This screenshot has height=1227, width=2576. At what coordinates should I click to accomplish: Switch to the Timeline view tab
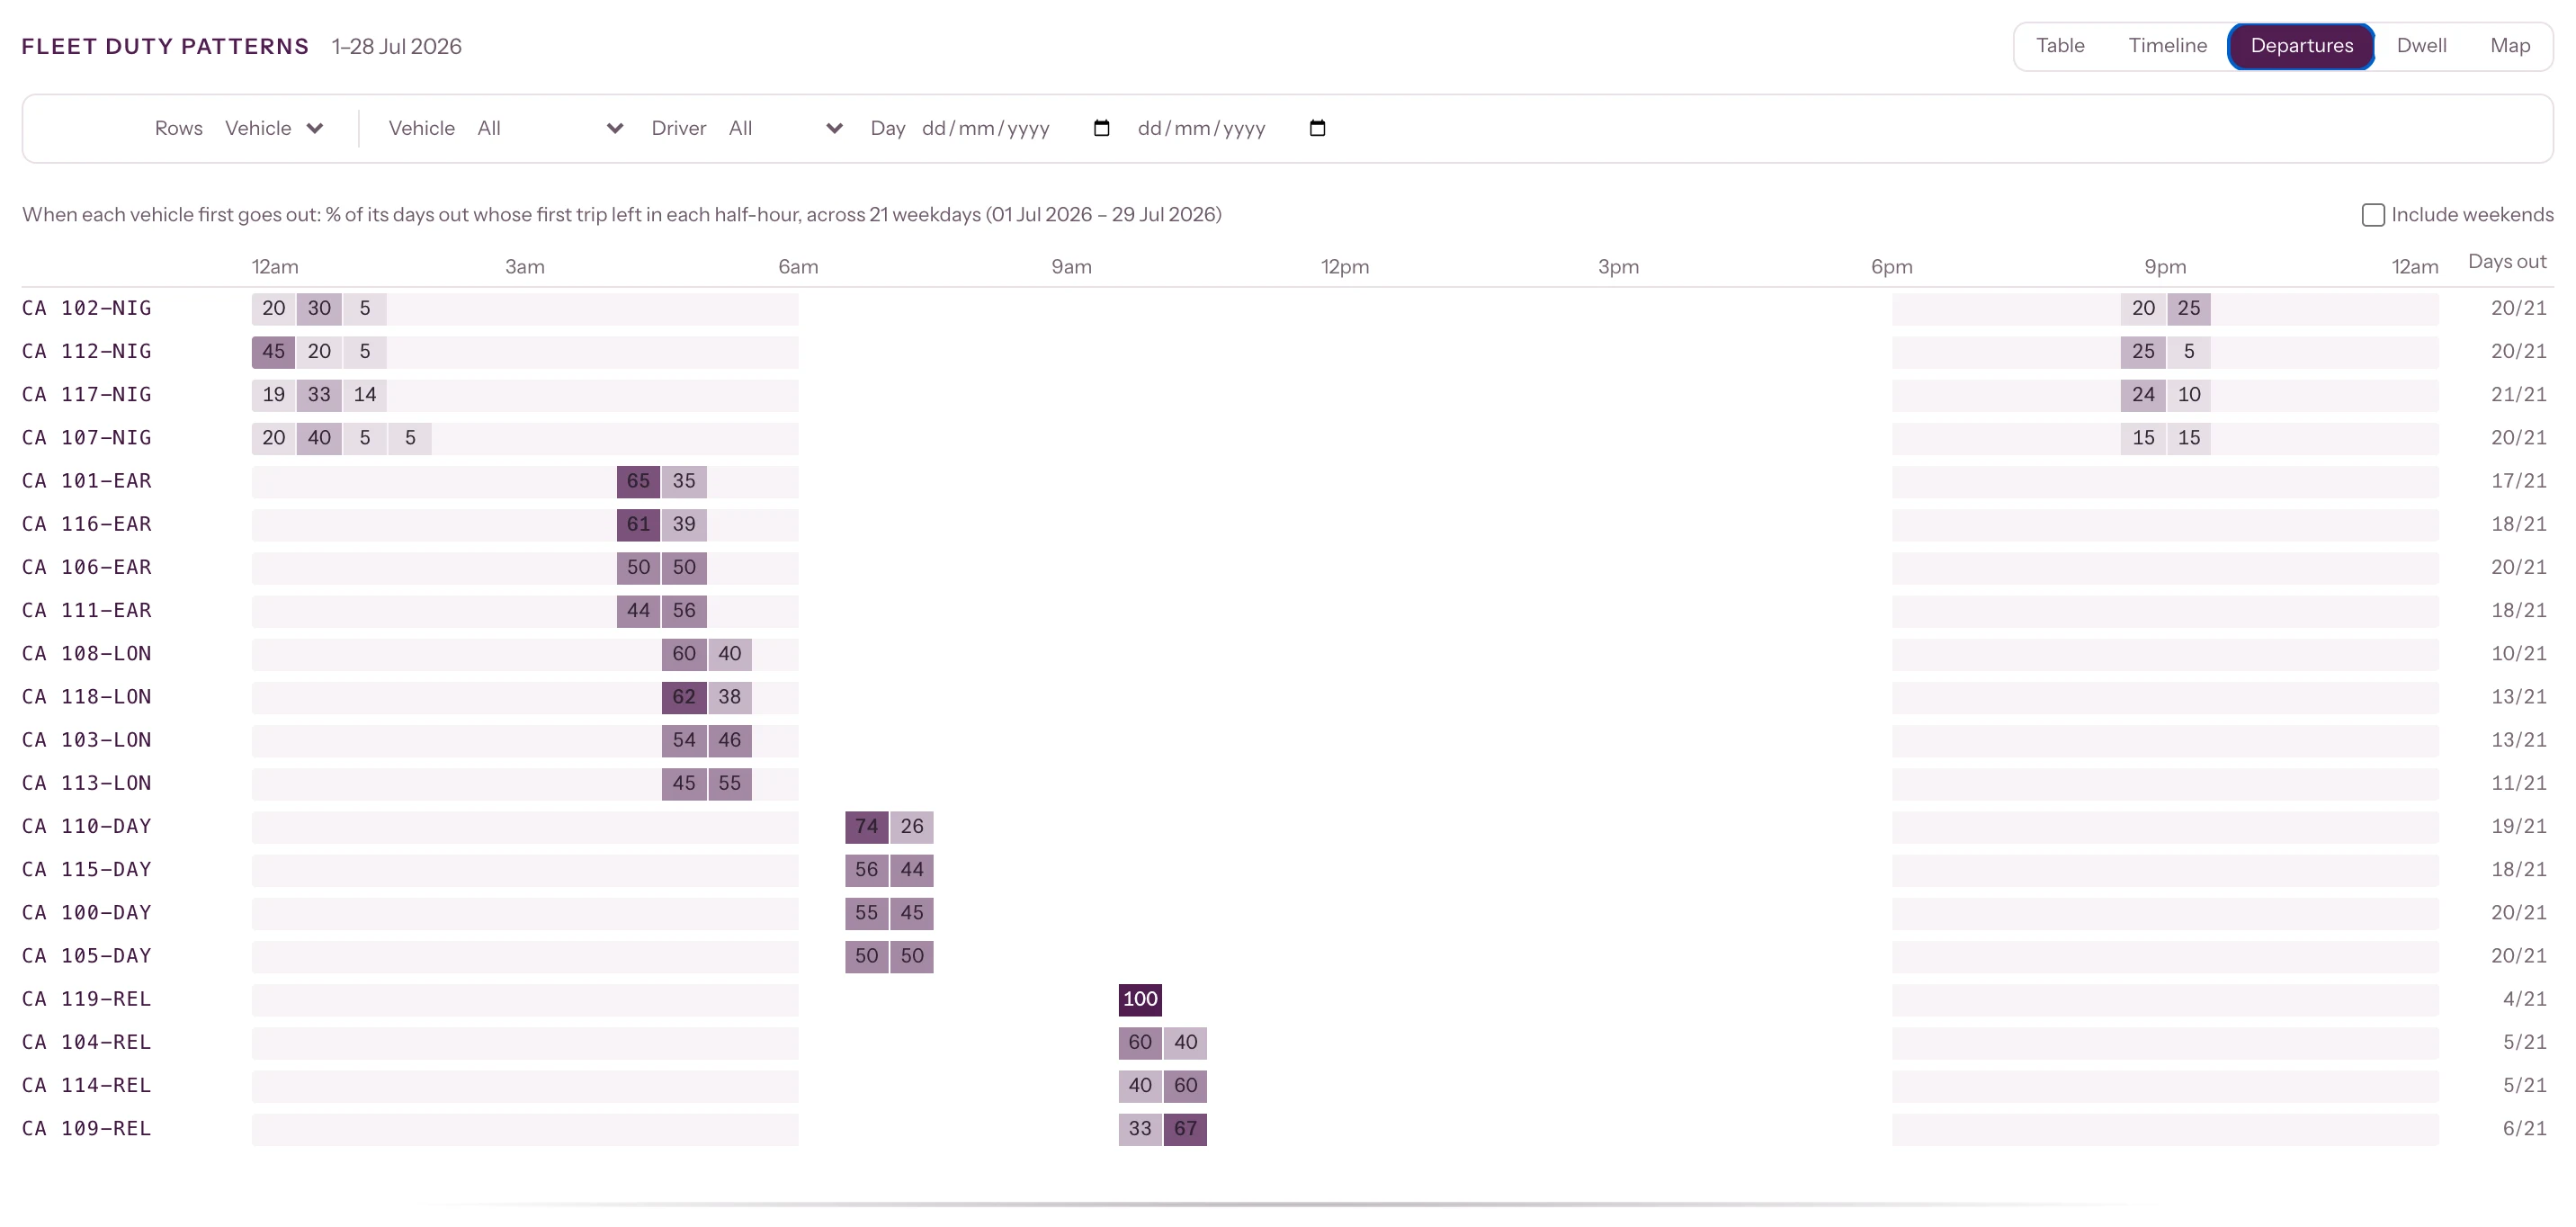click(x=2167, y=46)
